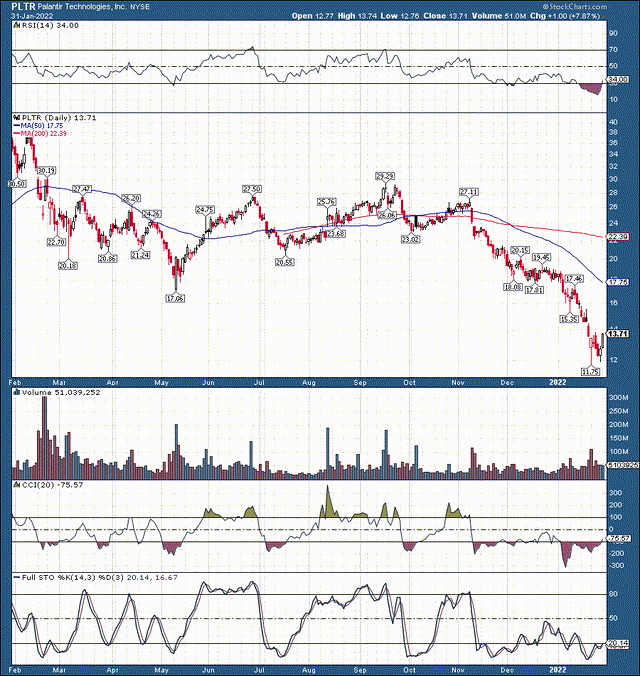Click the 27.11 November high annotation
Screen dimensions: 640x676
pos(469,191)
